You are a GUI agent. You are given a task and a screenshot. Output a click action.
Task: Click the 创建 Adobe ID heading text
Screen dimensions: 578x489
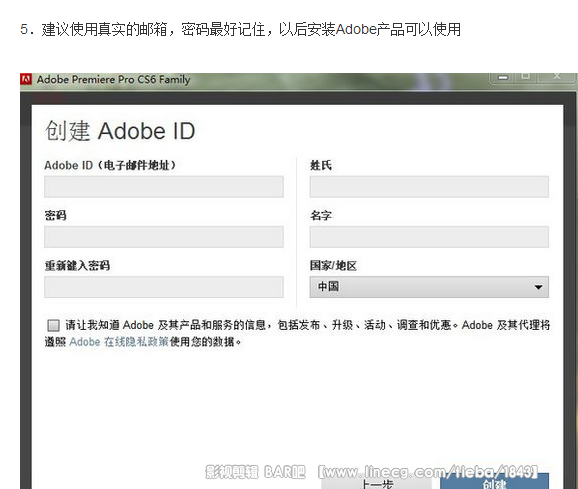[120, 130]
